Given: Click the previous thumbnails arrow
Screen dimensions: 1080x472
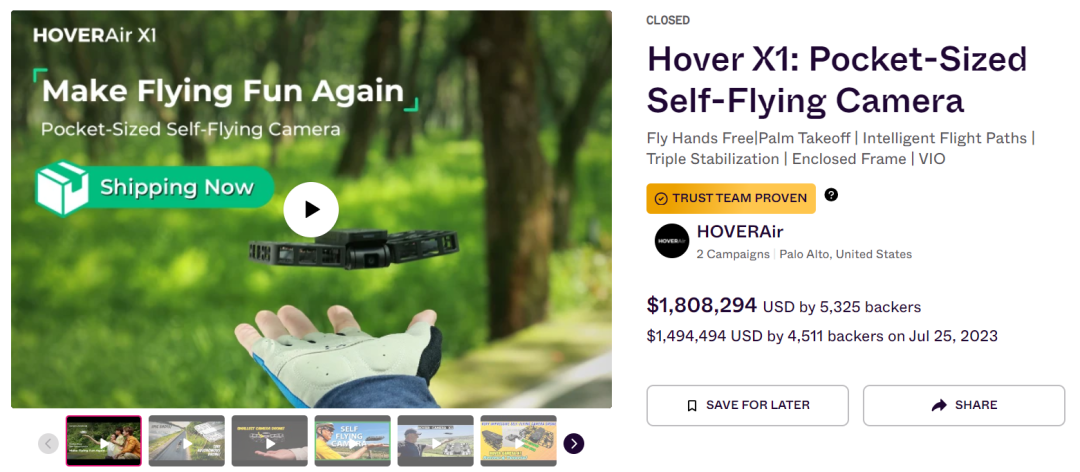Looking at the screenshot, I should [x=48, y=443].
